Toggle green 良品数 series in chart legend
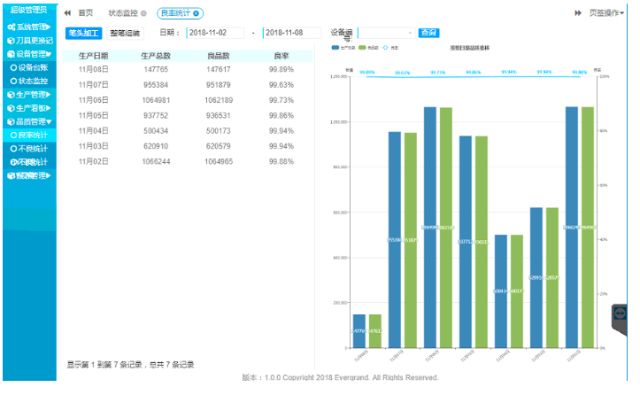640x395 pixels. 368,48
